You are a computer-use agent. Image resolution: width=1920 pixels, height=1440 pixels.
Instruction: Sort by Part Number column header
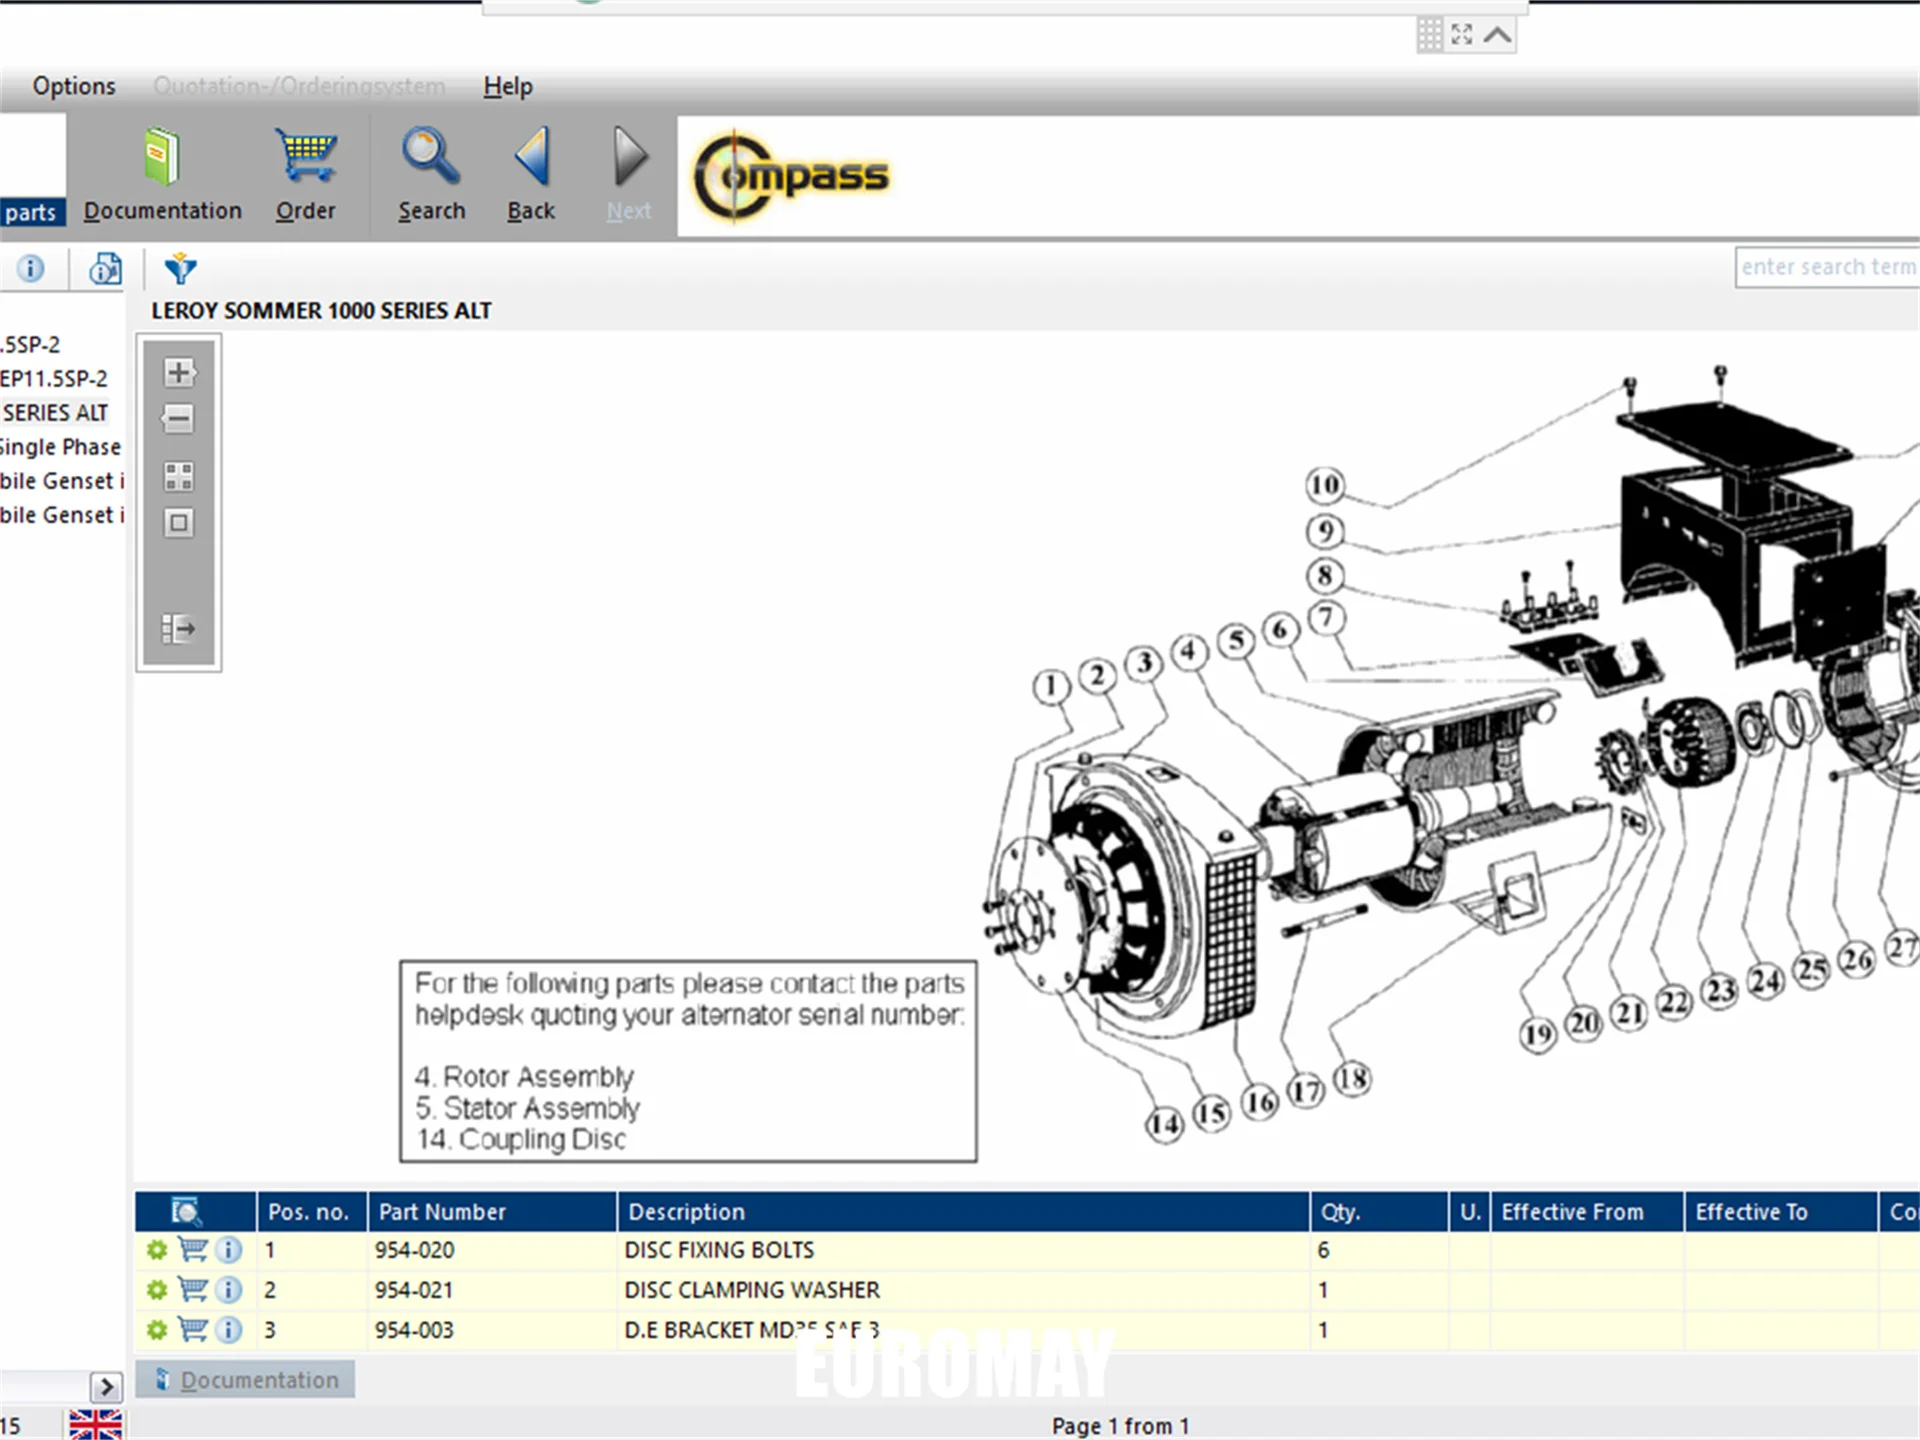click(492, 1211)
